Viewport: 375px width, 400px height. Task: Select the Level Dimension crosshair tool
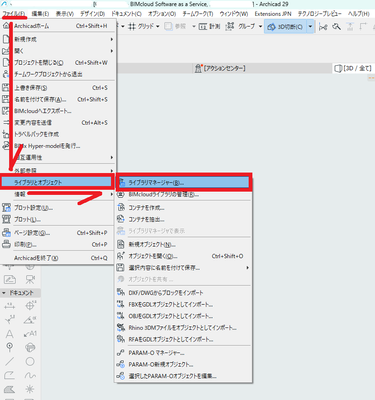[x=30, y=305]
